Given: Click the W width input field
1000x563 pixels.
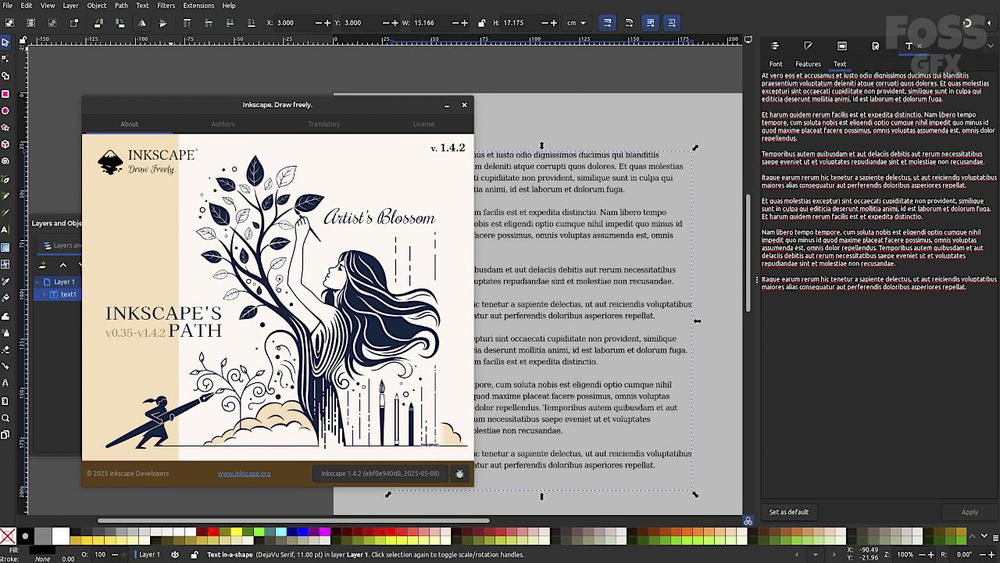Looking at the screenshot, I should point(429,23).
